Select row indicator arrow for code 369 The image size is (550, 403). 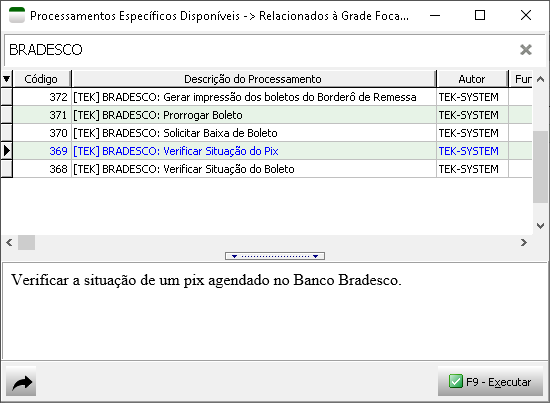click(7, 151)
